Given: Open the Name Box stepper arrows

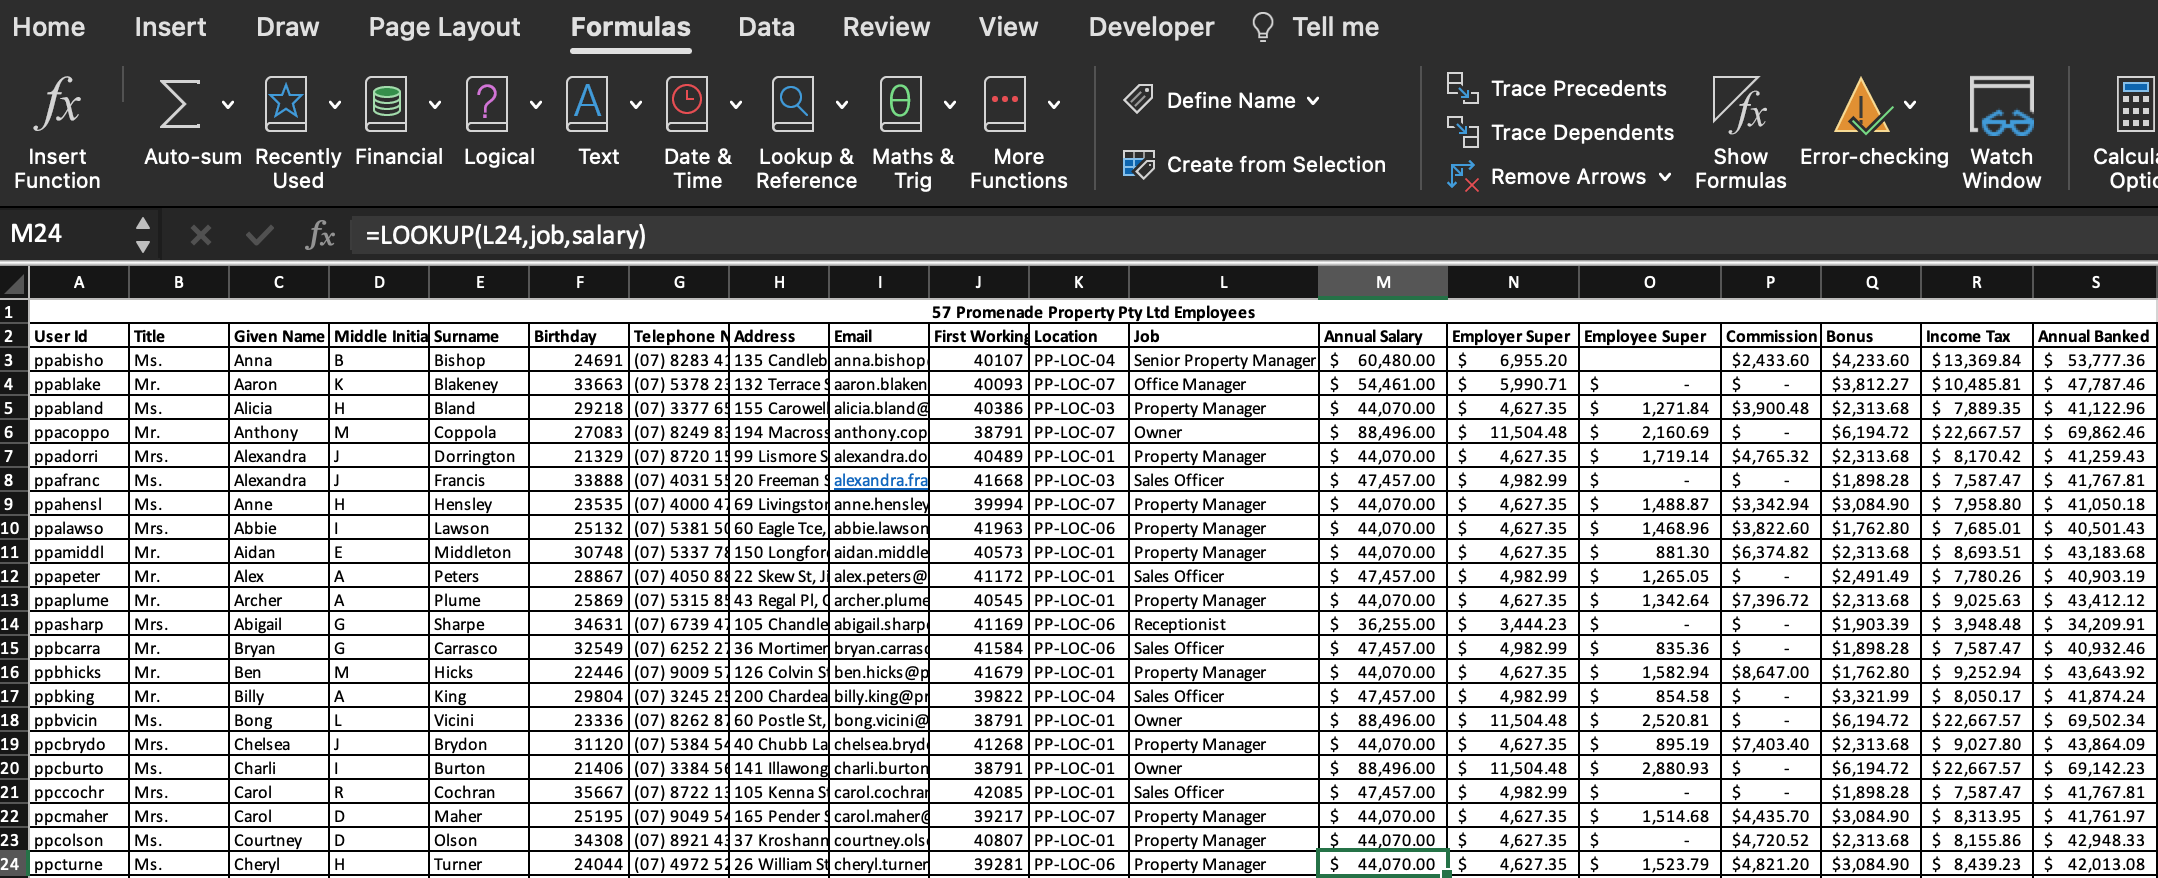Looking at the screenshot, I should 143,235.
